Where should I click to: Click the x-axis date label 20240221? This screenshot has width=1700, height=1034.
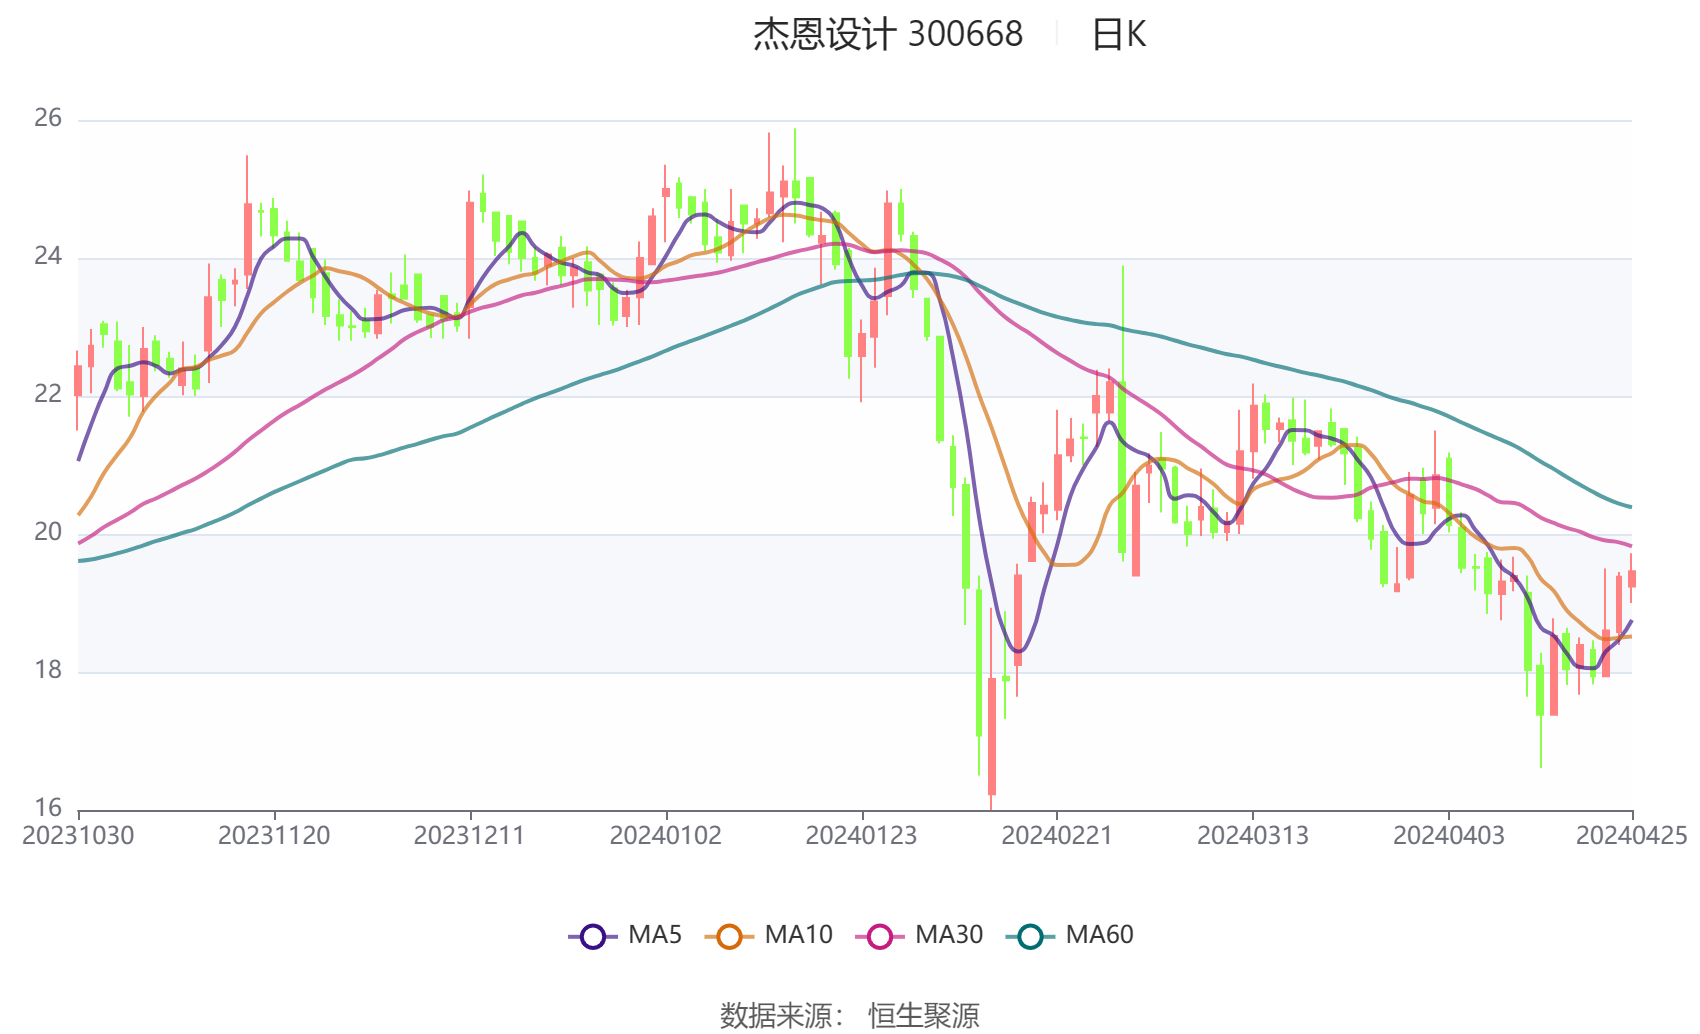[1057, 835]
